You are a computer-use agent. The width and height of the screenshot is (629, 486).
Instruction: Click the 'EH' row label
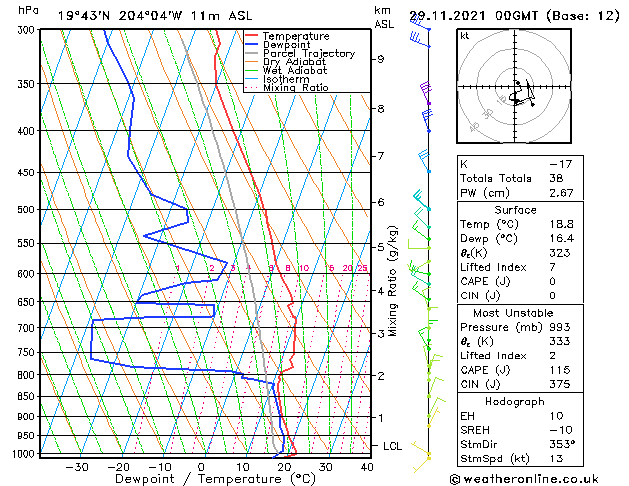pos(467,416)
